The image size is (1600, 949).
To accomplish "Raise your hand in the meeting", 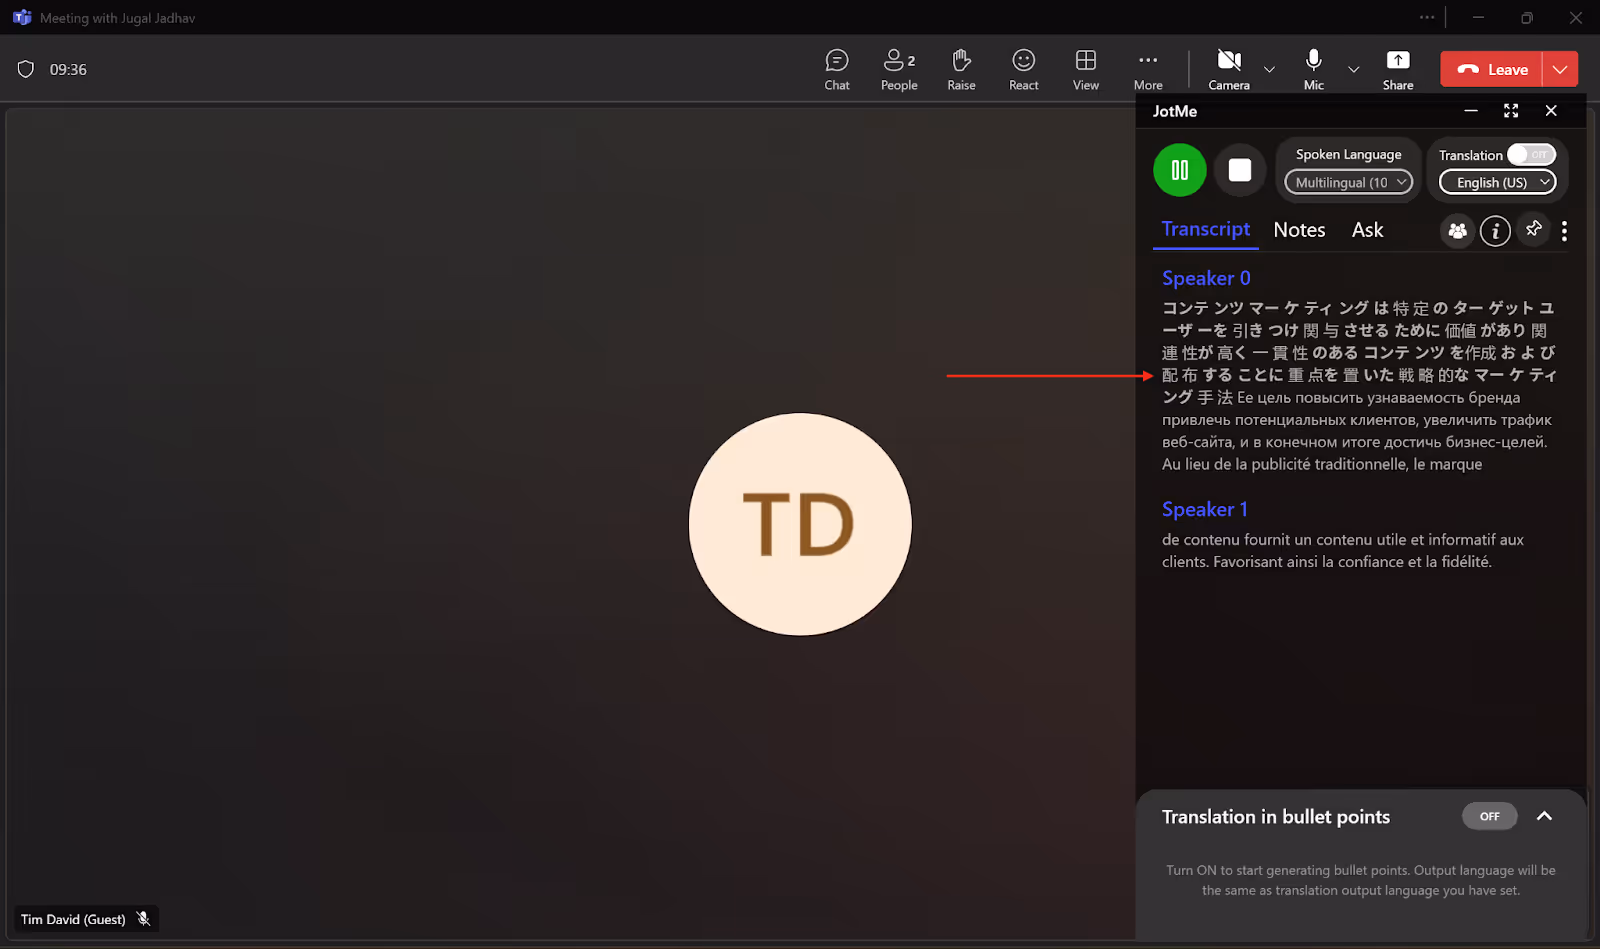I will coord(961,70).
